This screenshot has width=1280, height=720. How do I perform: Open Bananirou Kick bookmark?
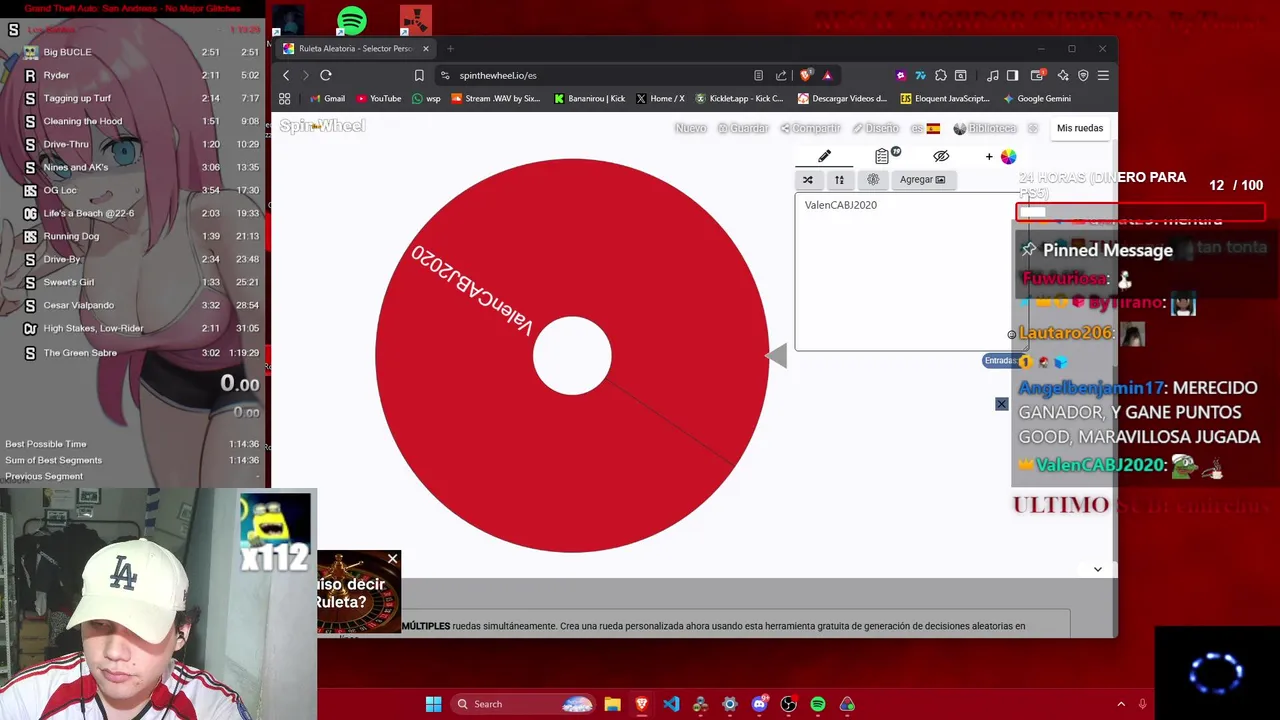(x=589, y=98)
